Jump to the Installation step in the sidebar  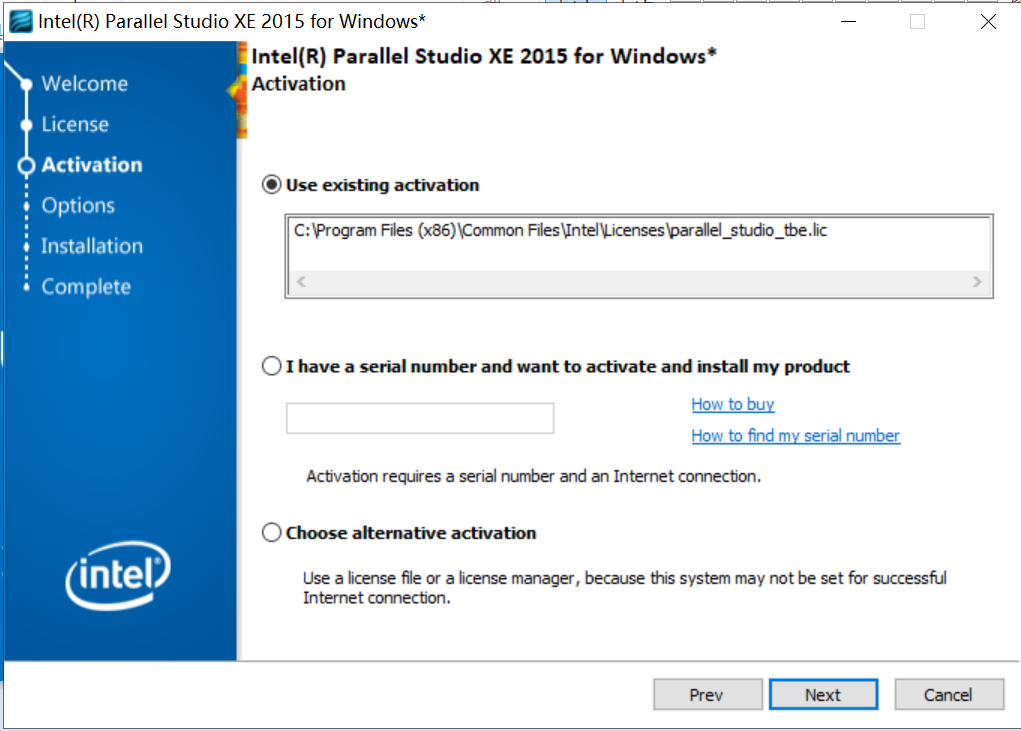point(92,245)
